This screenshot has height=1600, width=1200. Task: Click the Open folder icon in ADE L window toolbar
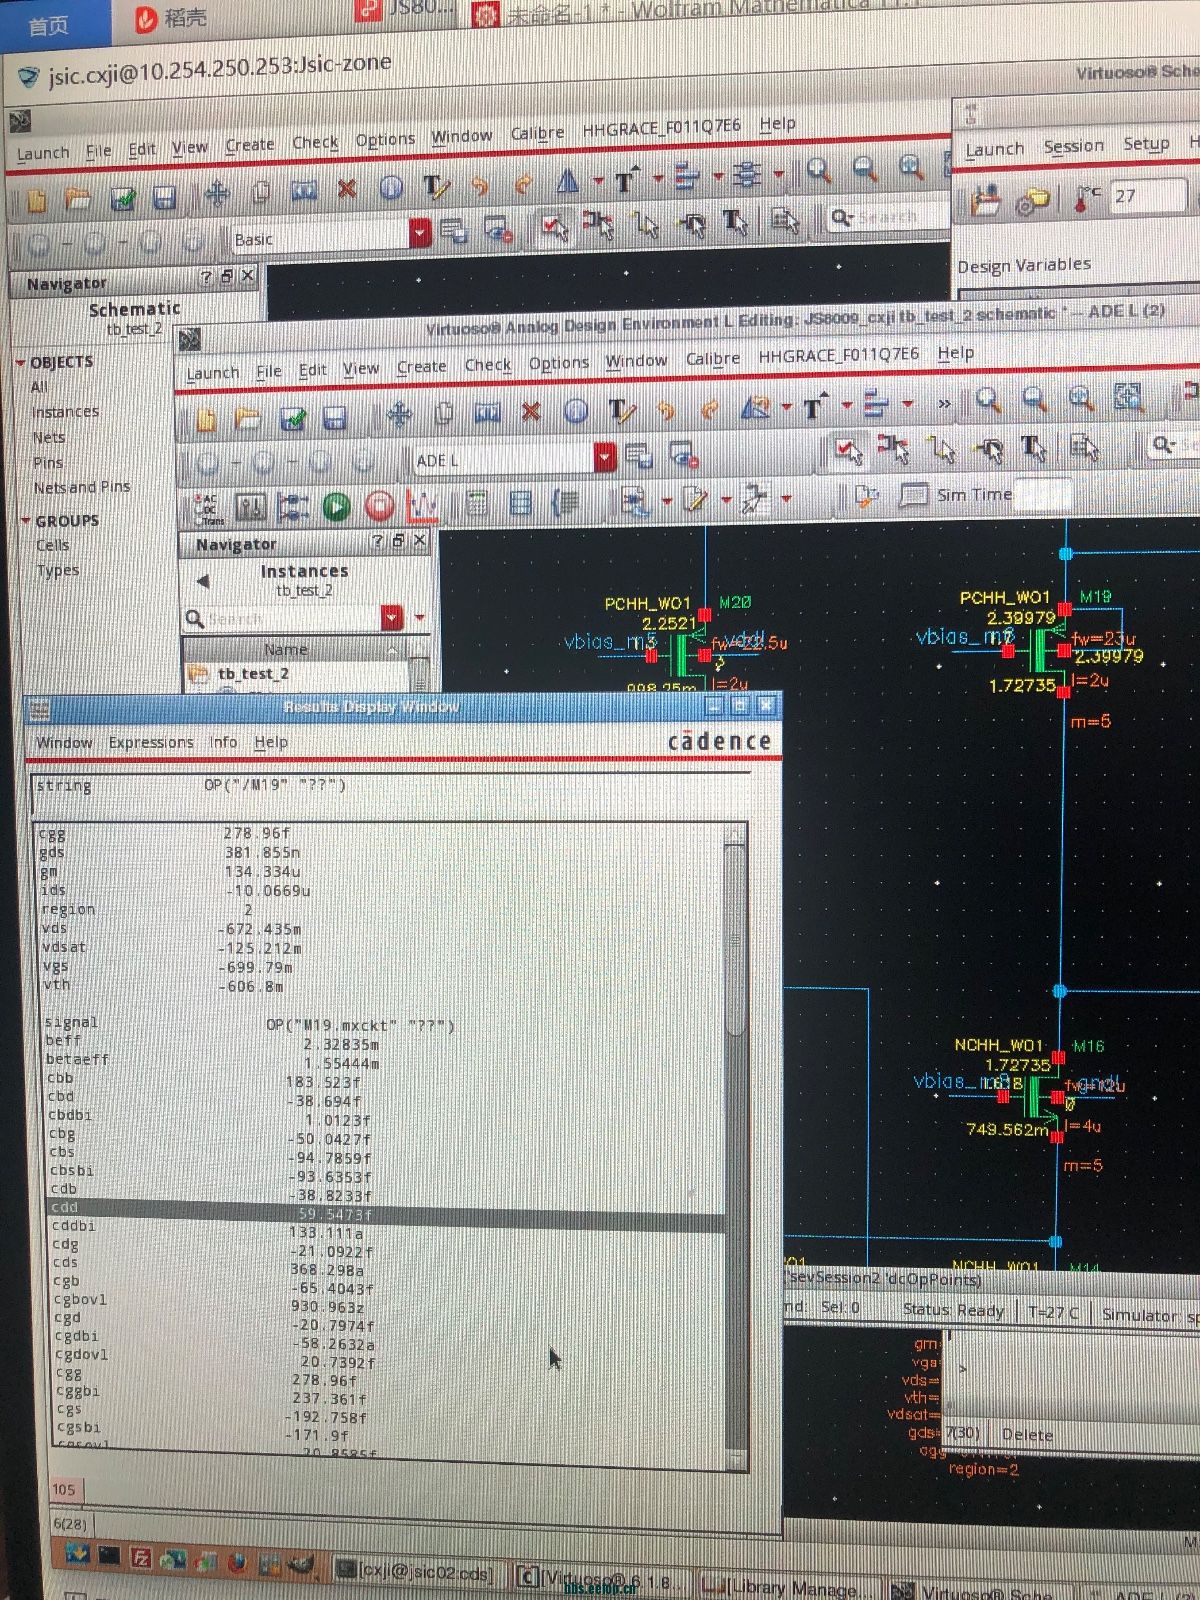(248, 419)
